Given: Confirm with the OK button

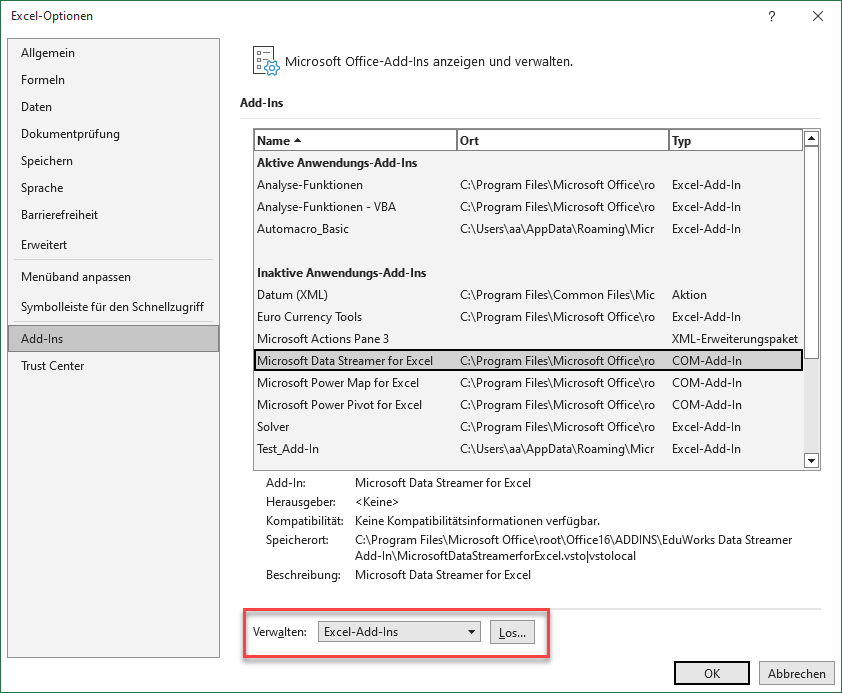Looking at the screenshot, I should pyautogui.click(x=712, y=673).
